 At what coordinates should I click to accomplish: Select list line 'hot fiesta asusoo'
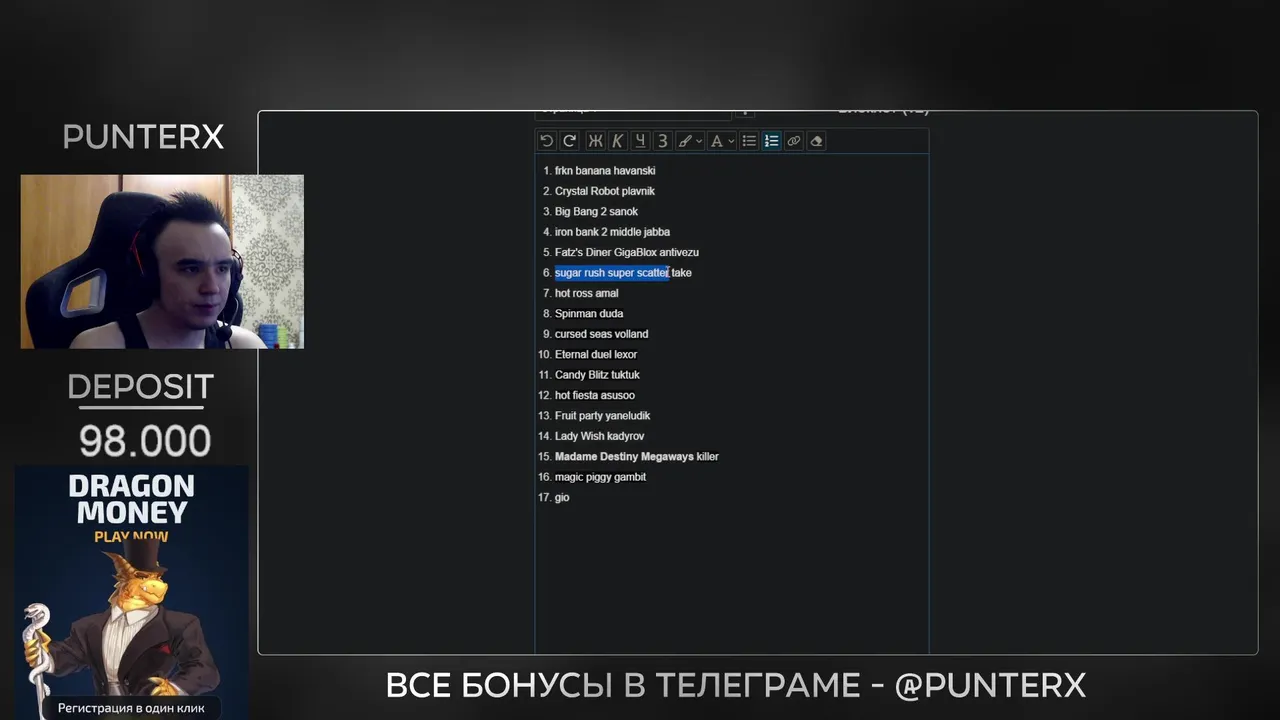coord(595,395)
